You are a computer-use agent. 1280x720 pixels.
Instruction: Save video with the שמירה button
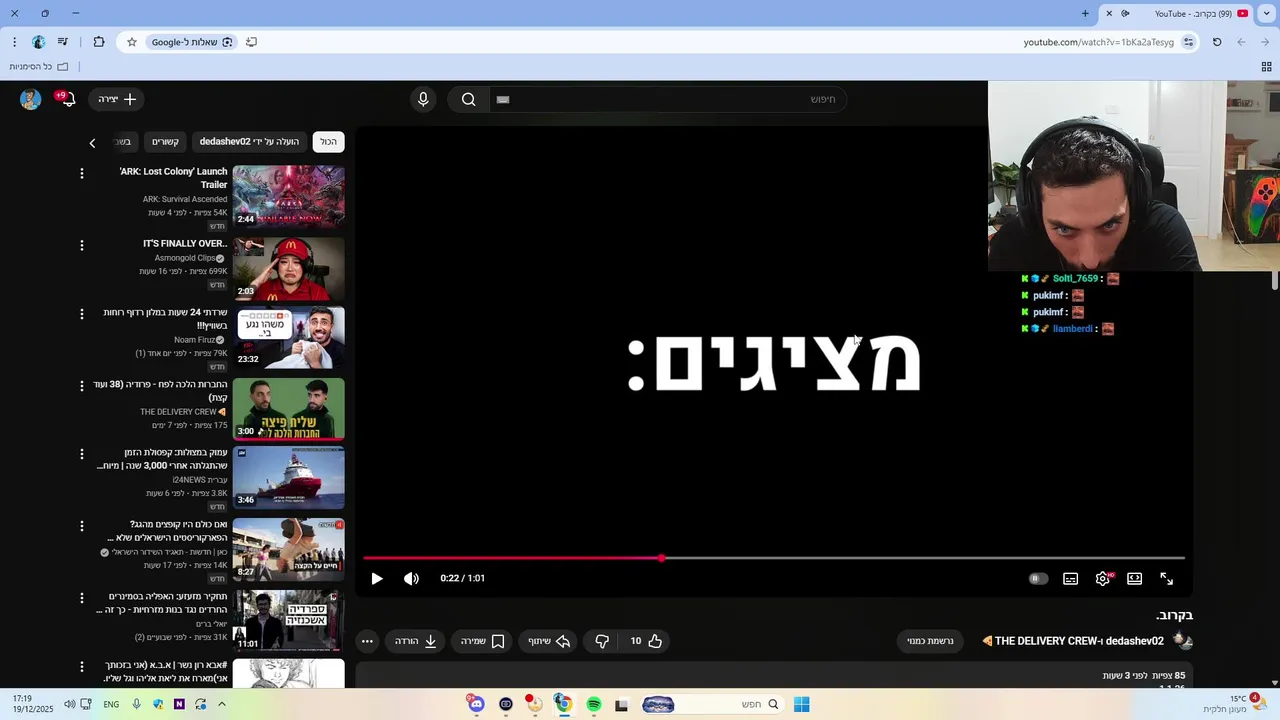(482, 641)
